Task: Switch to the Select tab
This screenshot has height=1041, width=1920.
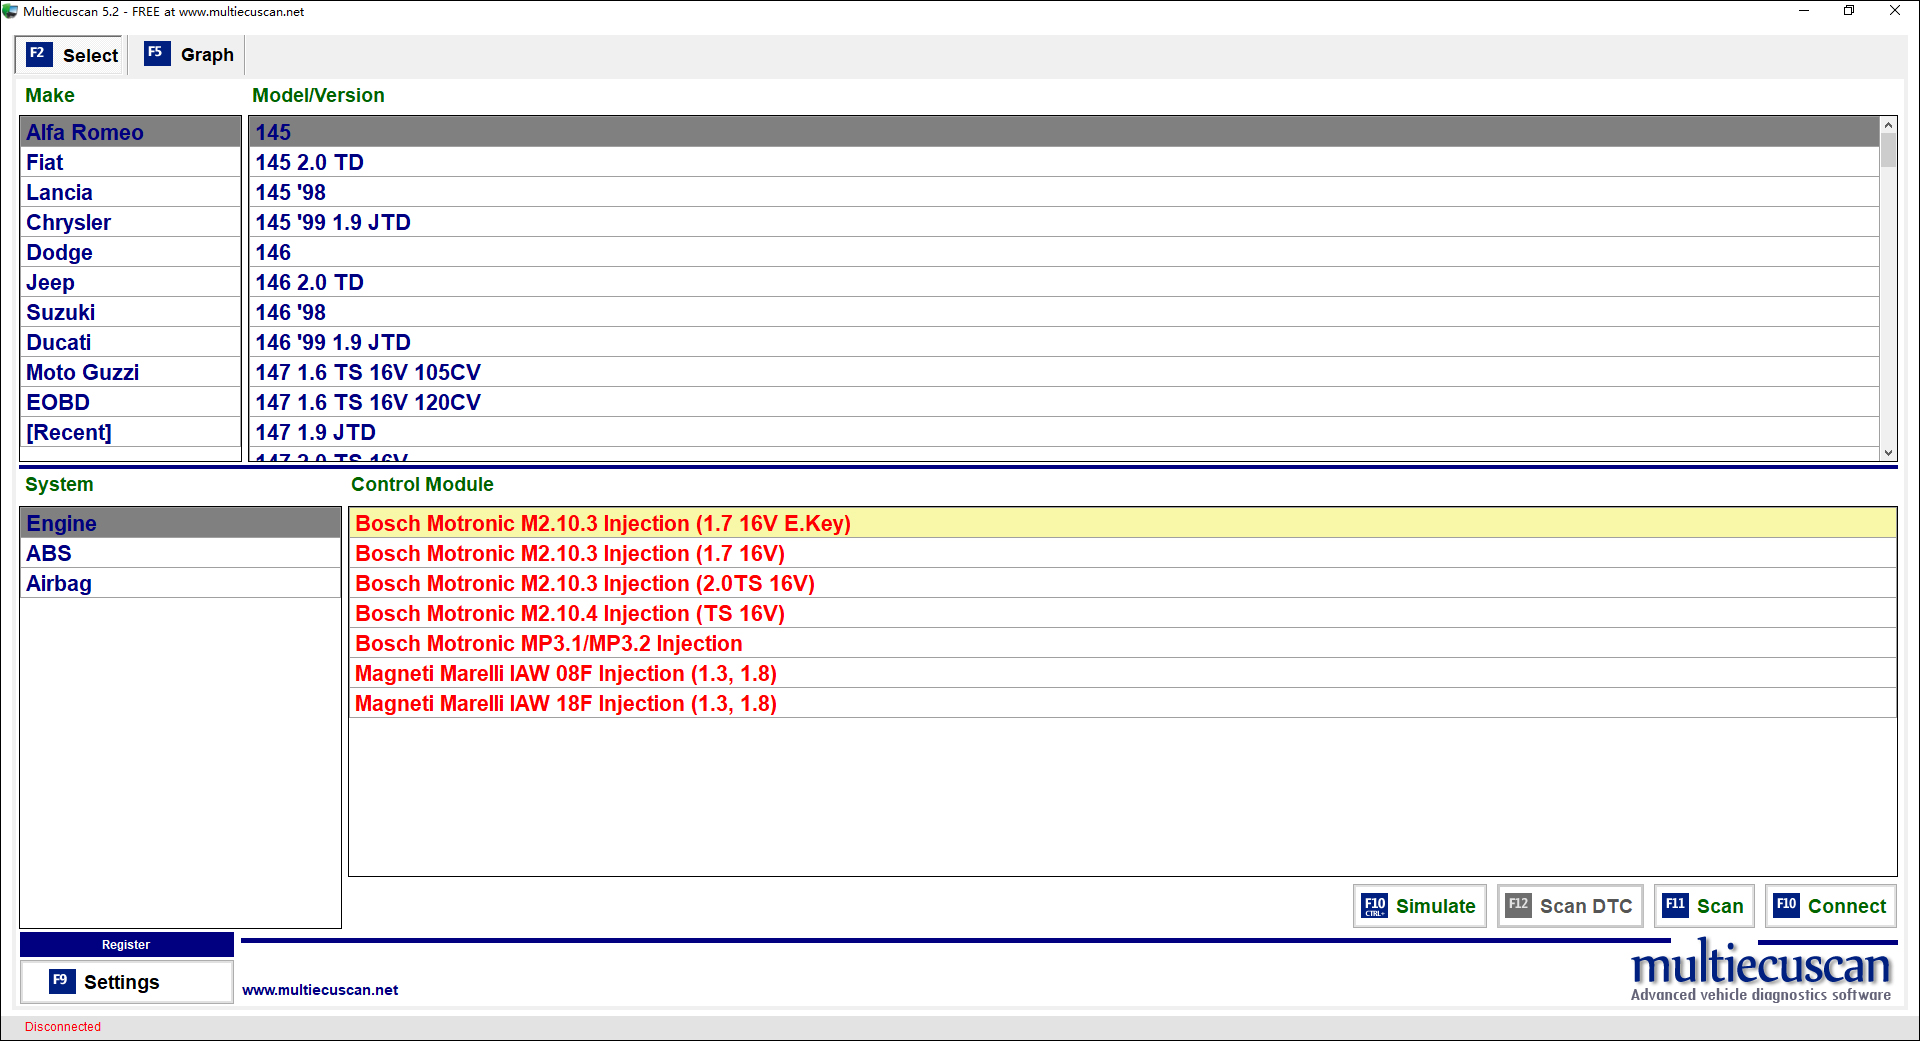Action: [72, 55]
